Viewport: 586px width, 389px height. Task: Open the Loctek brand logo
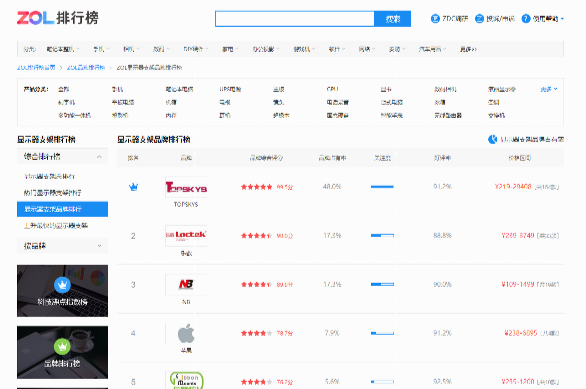pyautogui.click(x=186, y=235)
